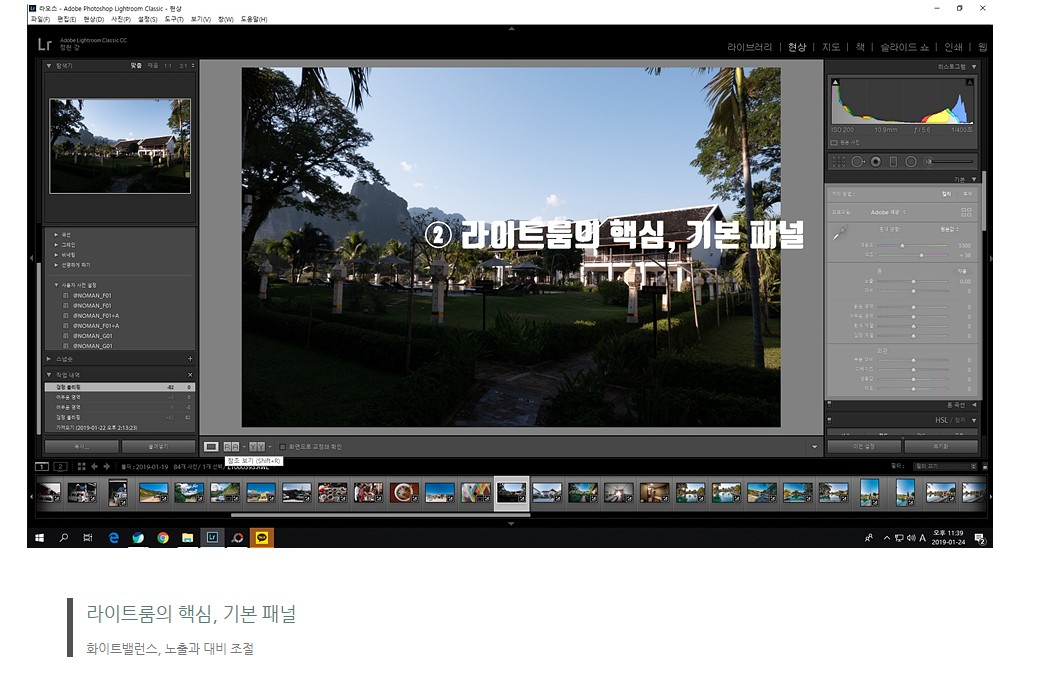The height and width of the screenshot is (681, 1037).
Task: Select the crop overlay tool
Action: tap(839, 161)
